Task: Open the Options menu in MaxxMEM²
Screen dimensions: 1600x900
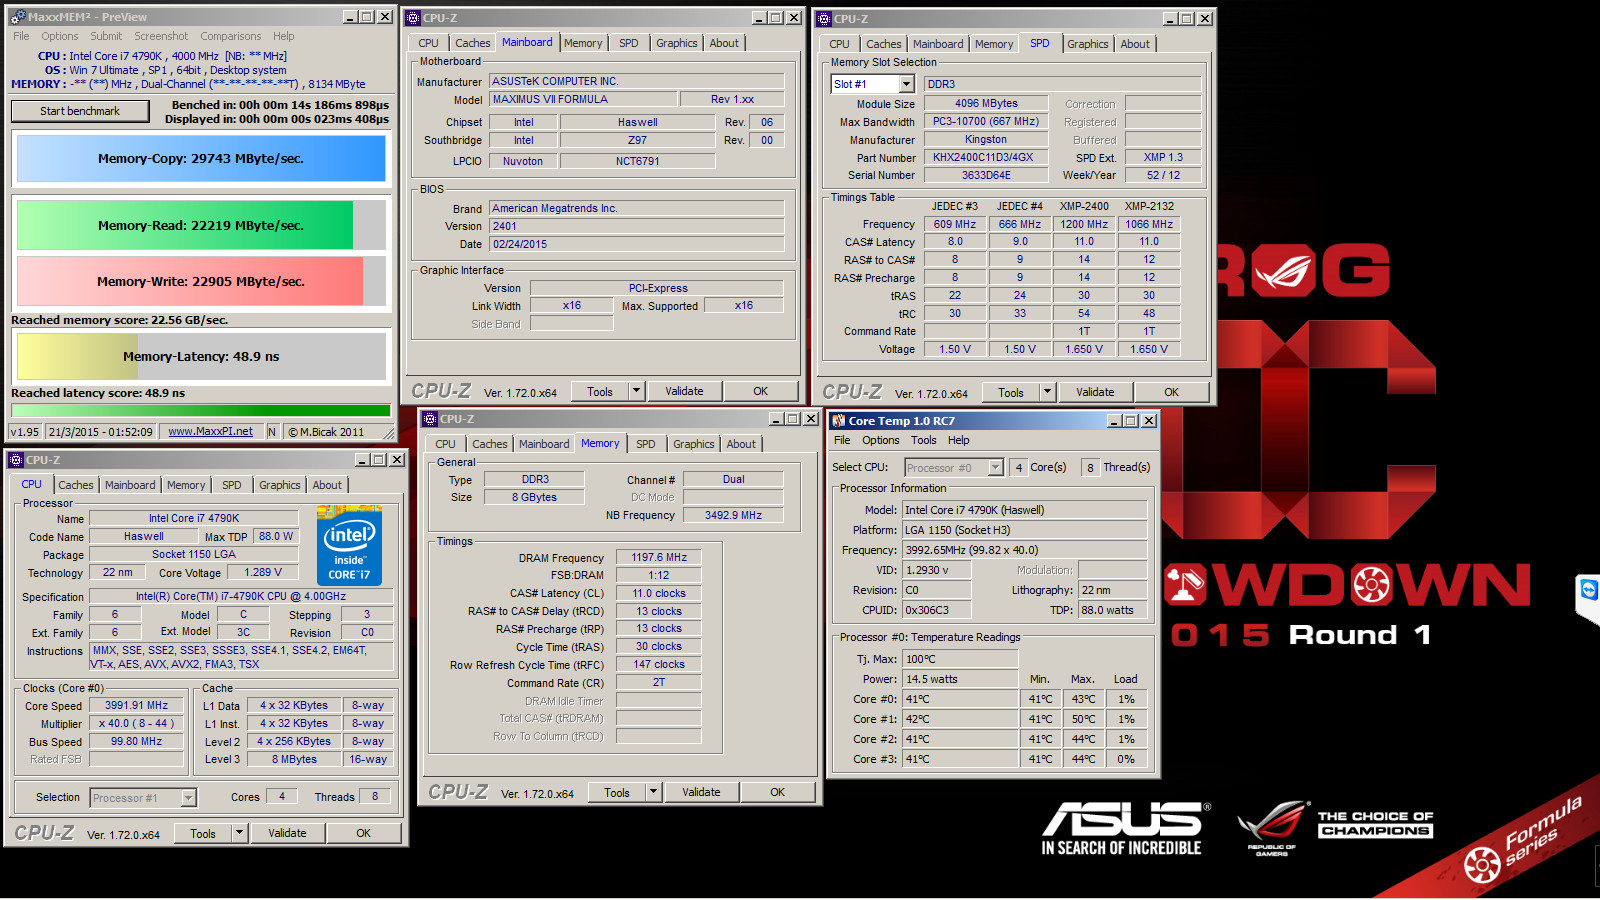Action: 60,36
